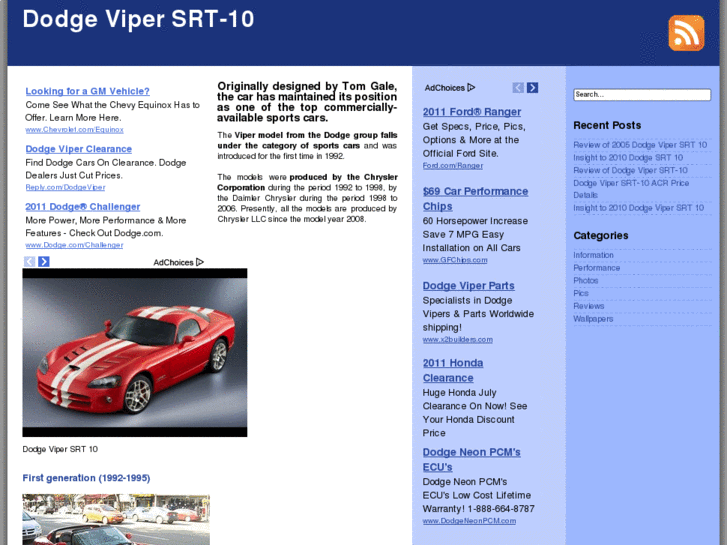Open 'Looking for a GM Vehicle?' ad
The height and width of the screenshot is (545, 727).
[x=87, y=91]
